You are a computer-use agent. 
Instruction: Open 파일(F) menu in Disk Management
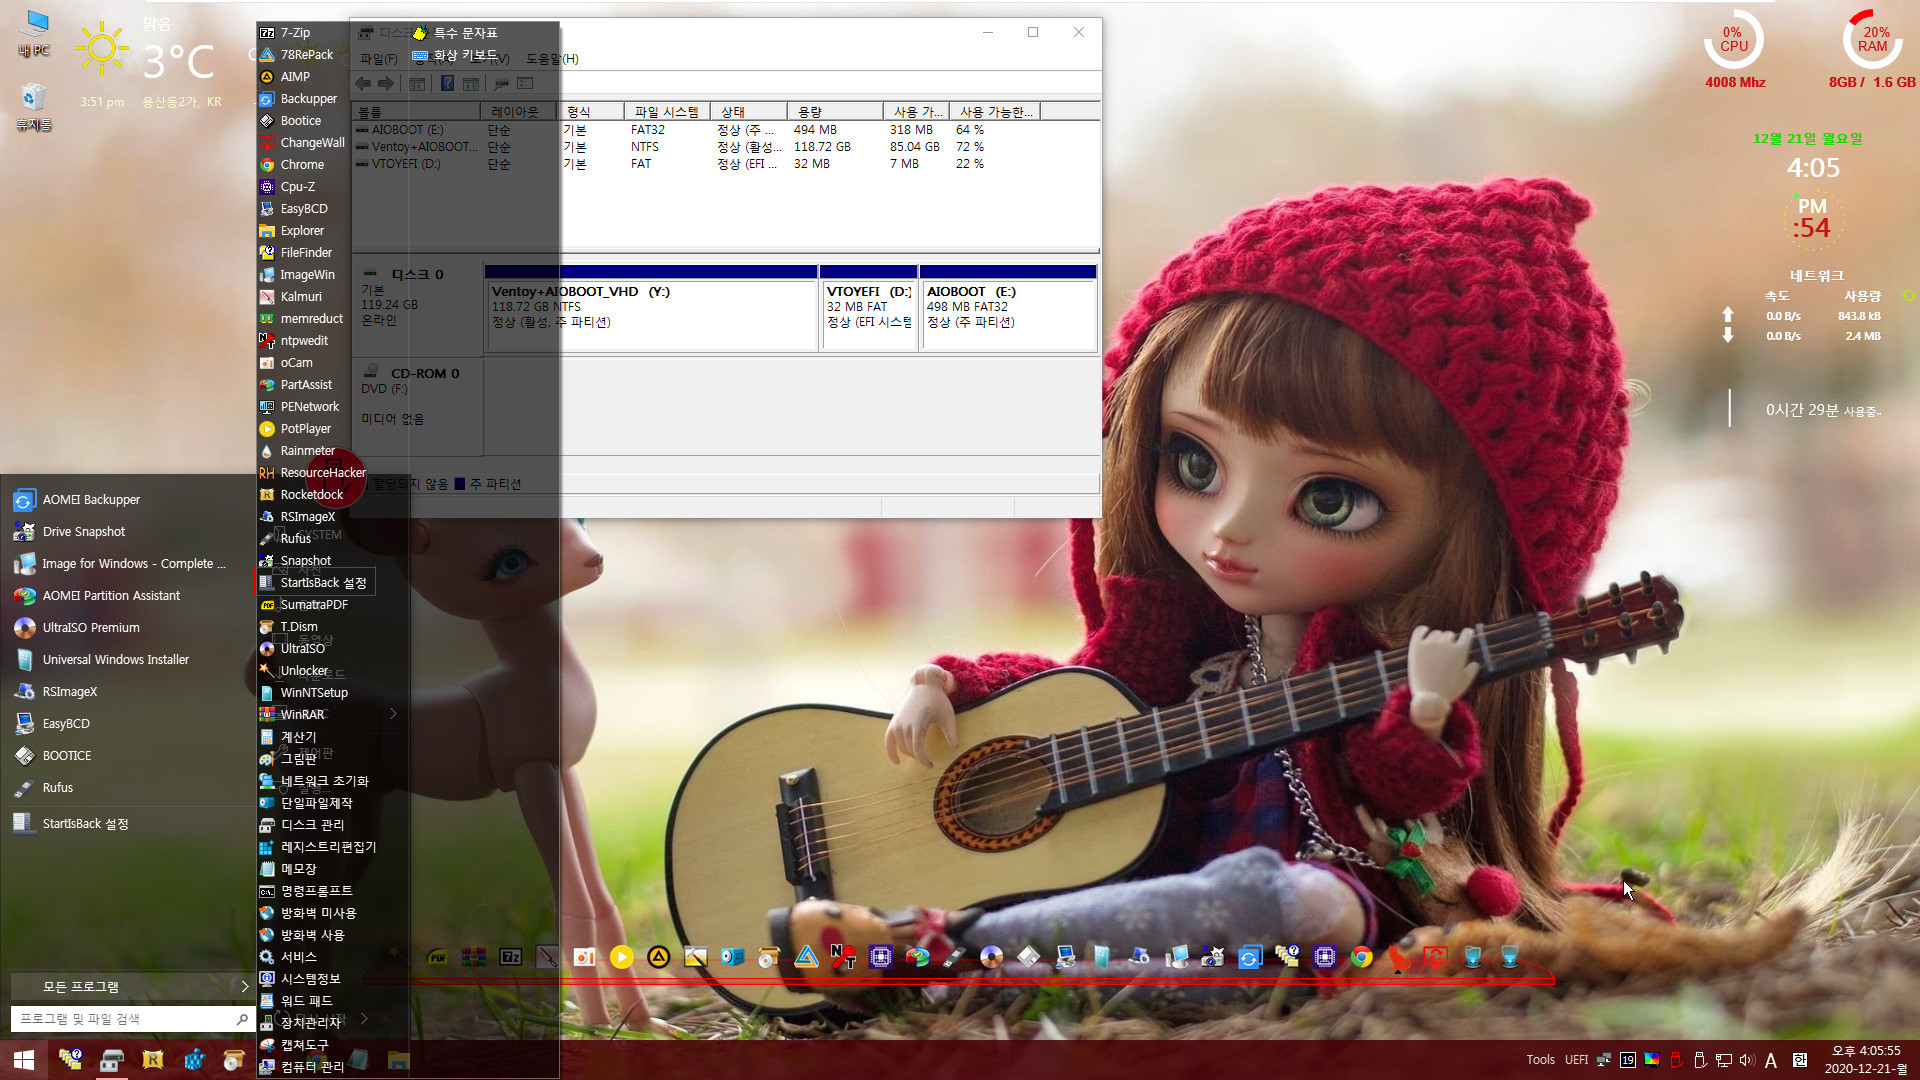pyautogui.click(x=379, y=58)
